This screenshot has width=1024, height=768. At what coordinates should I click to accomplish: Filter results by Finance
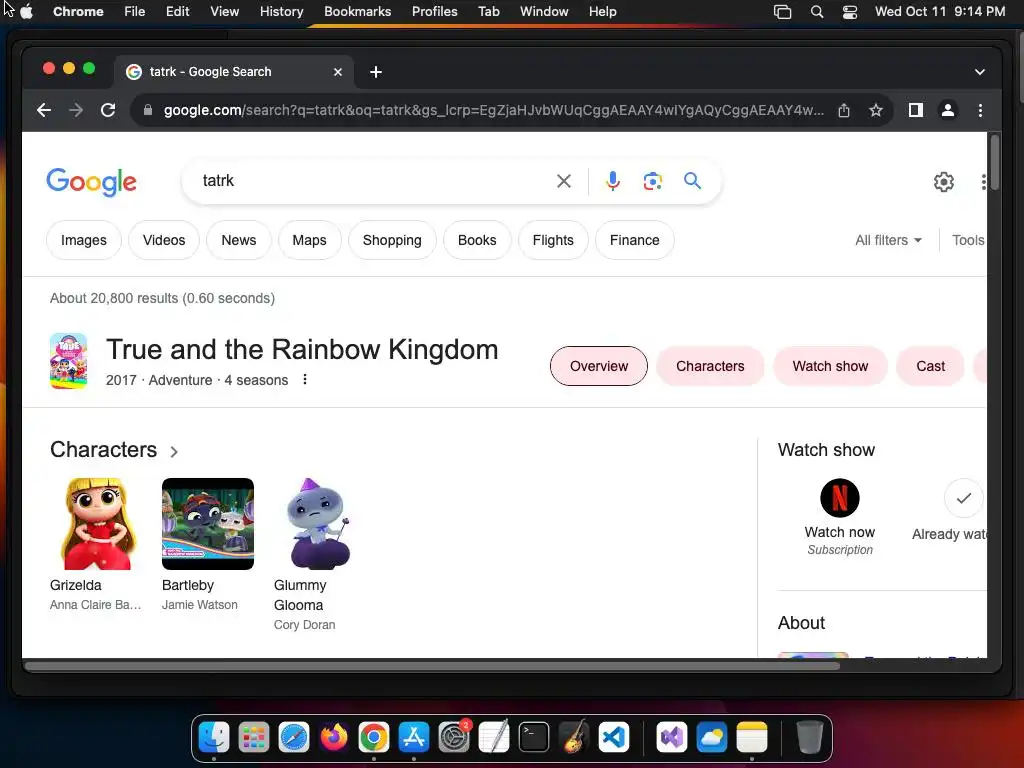[x=635, y=240]
